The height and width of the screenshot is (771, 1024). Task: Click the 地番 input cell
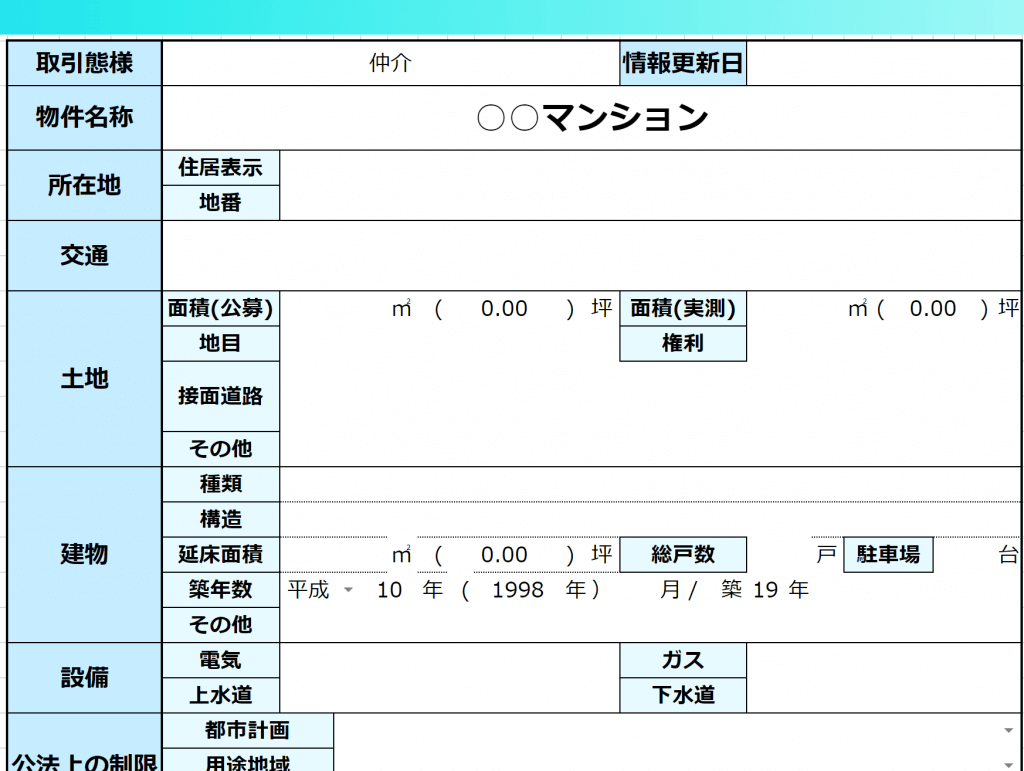(650, 202)
